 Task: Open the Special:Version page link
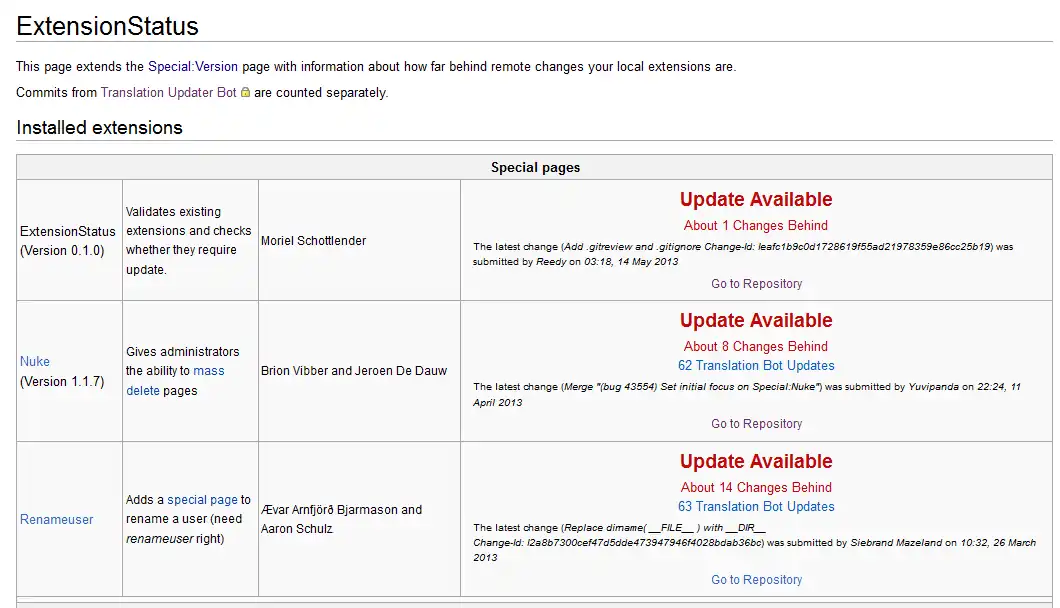(x=193, y=67)
